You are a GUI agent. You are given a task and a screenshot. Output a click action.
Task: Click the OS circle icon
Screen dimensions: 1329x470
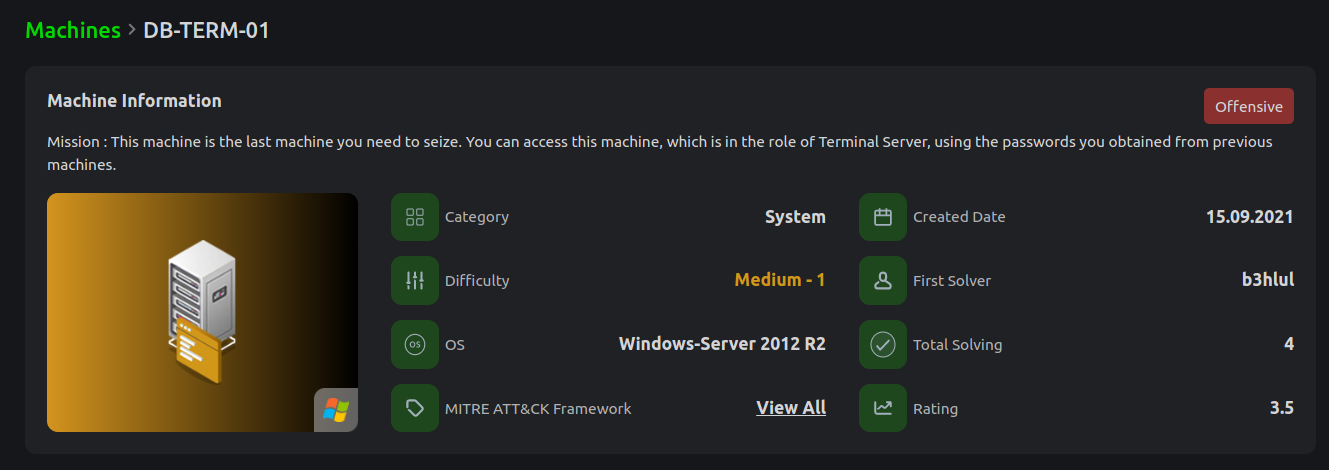click(415, 345)
